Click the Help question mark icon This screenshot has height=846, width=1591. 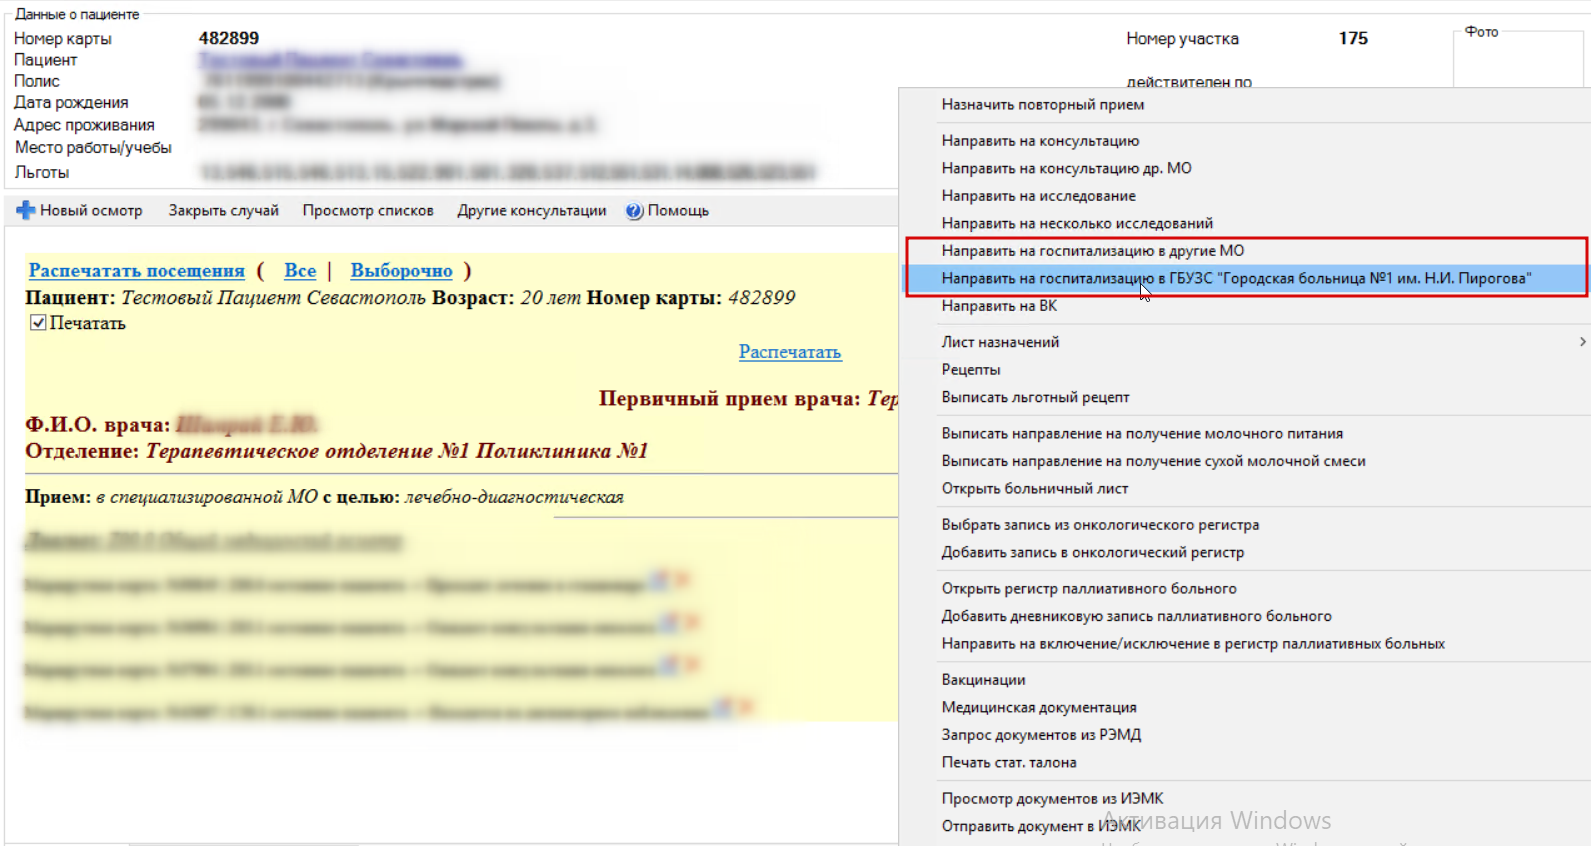tap(634, 211)
